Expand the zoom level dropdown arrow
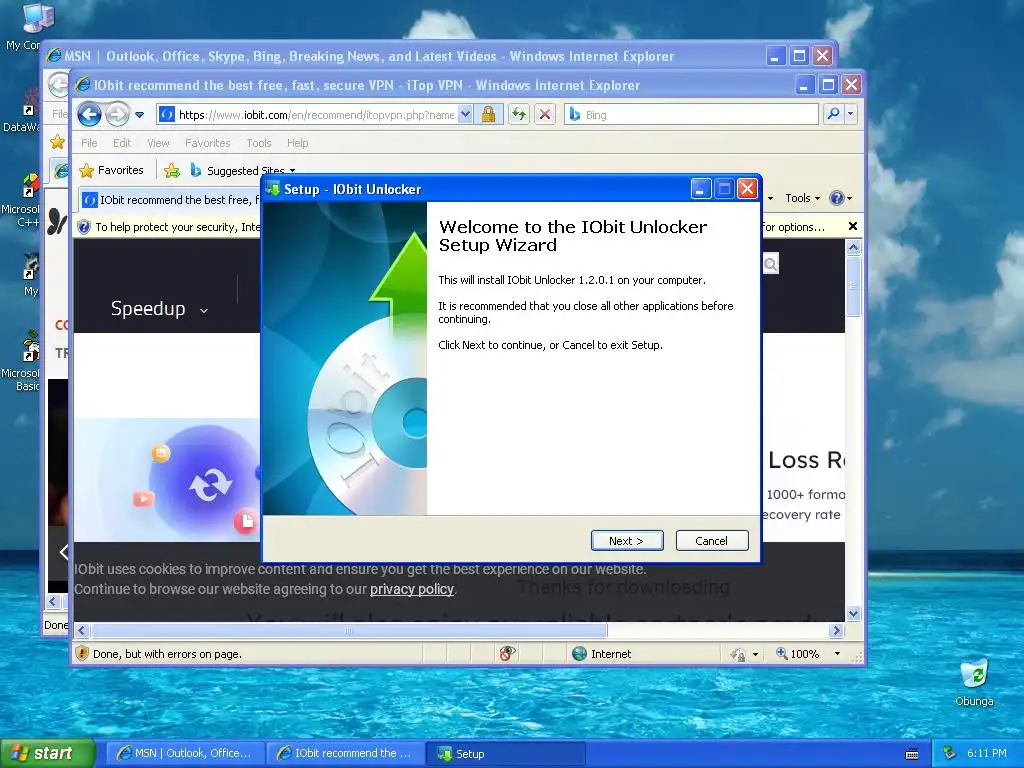 pyautogui.click(x=837, y=654)
